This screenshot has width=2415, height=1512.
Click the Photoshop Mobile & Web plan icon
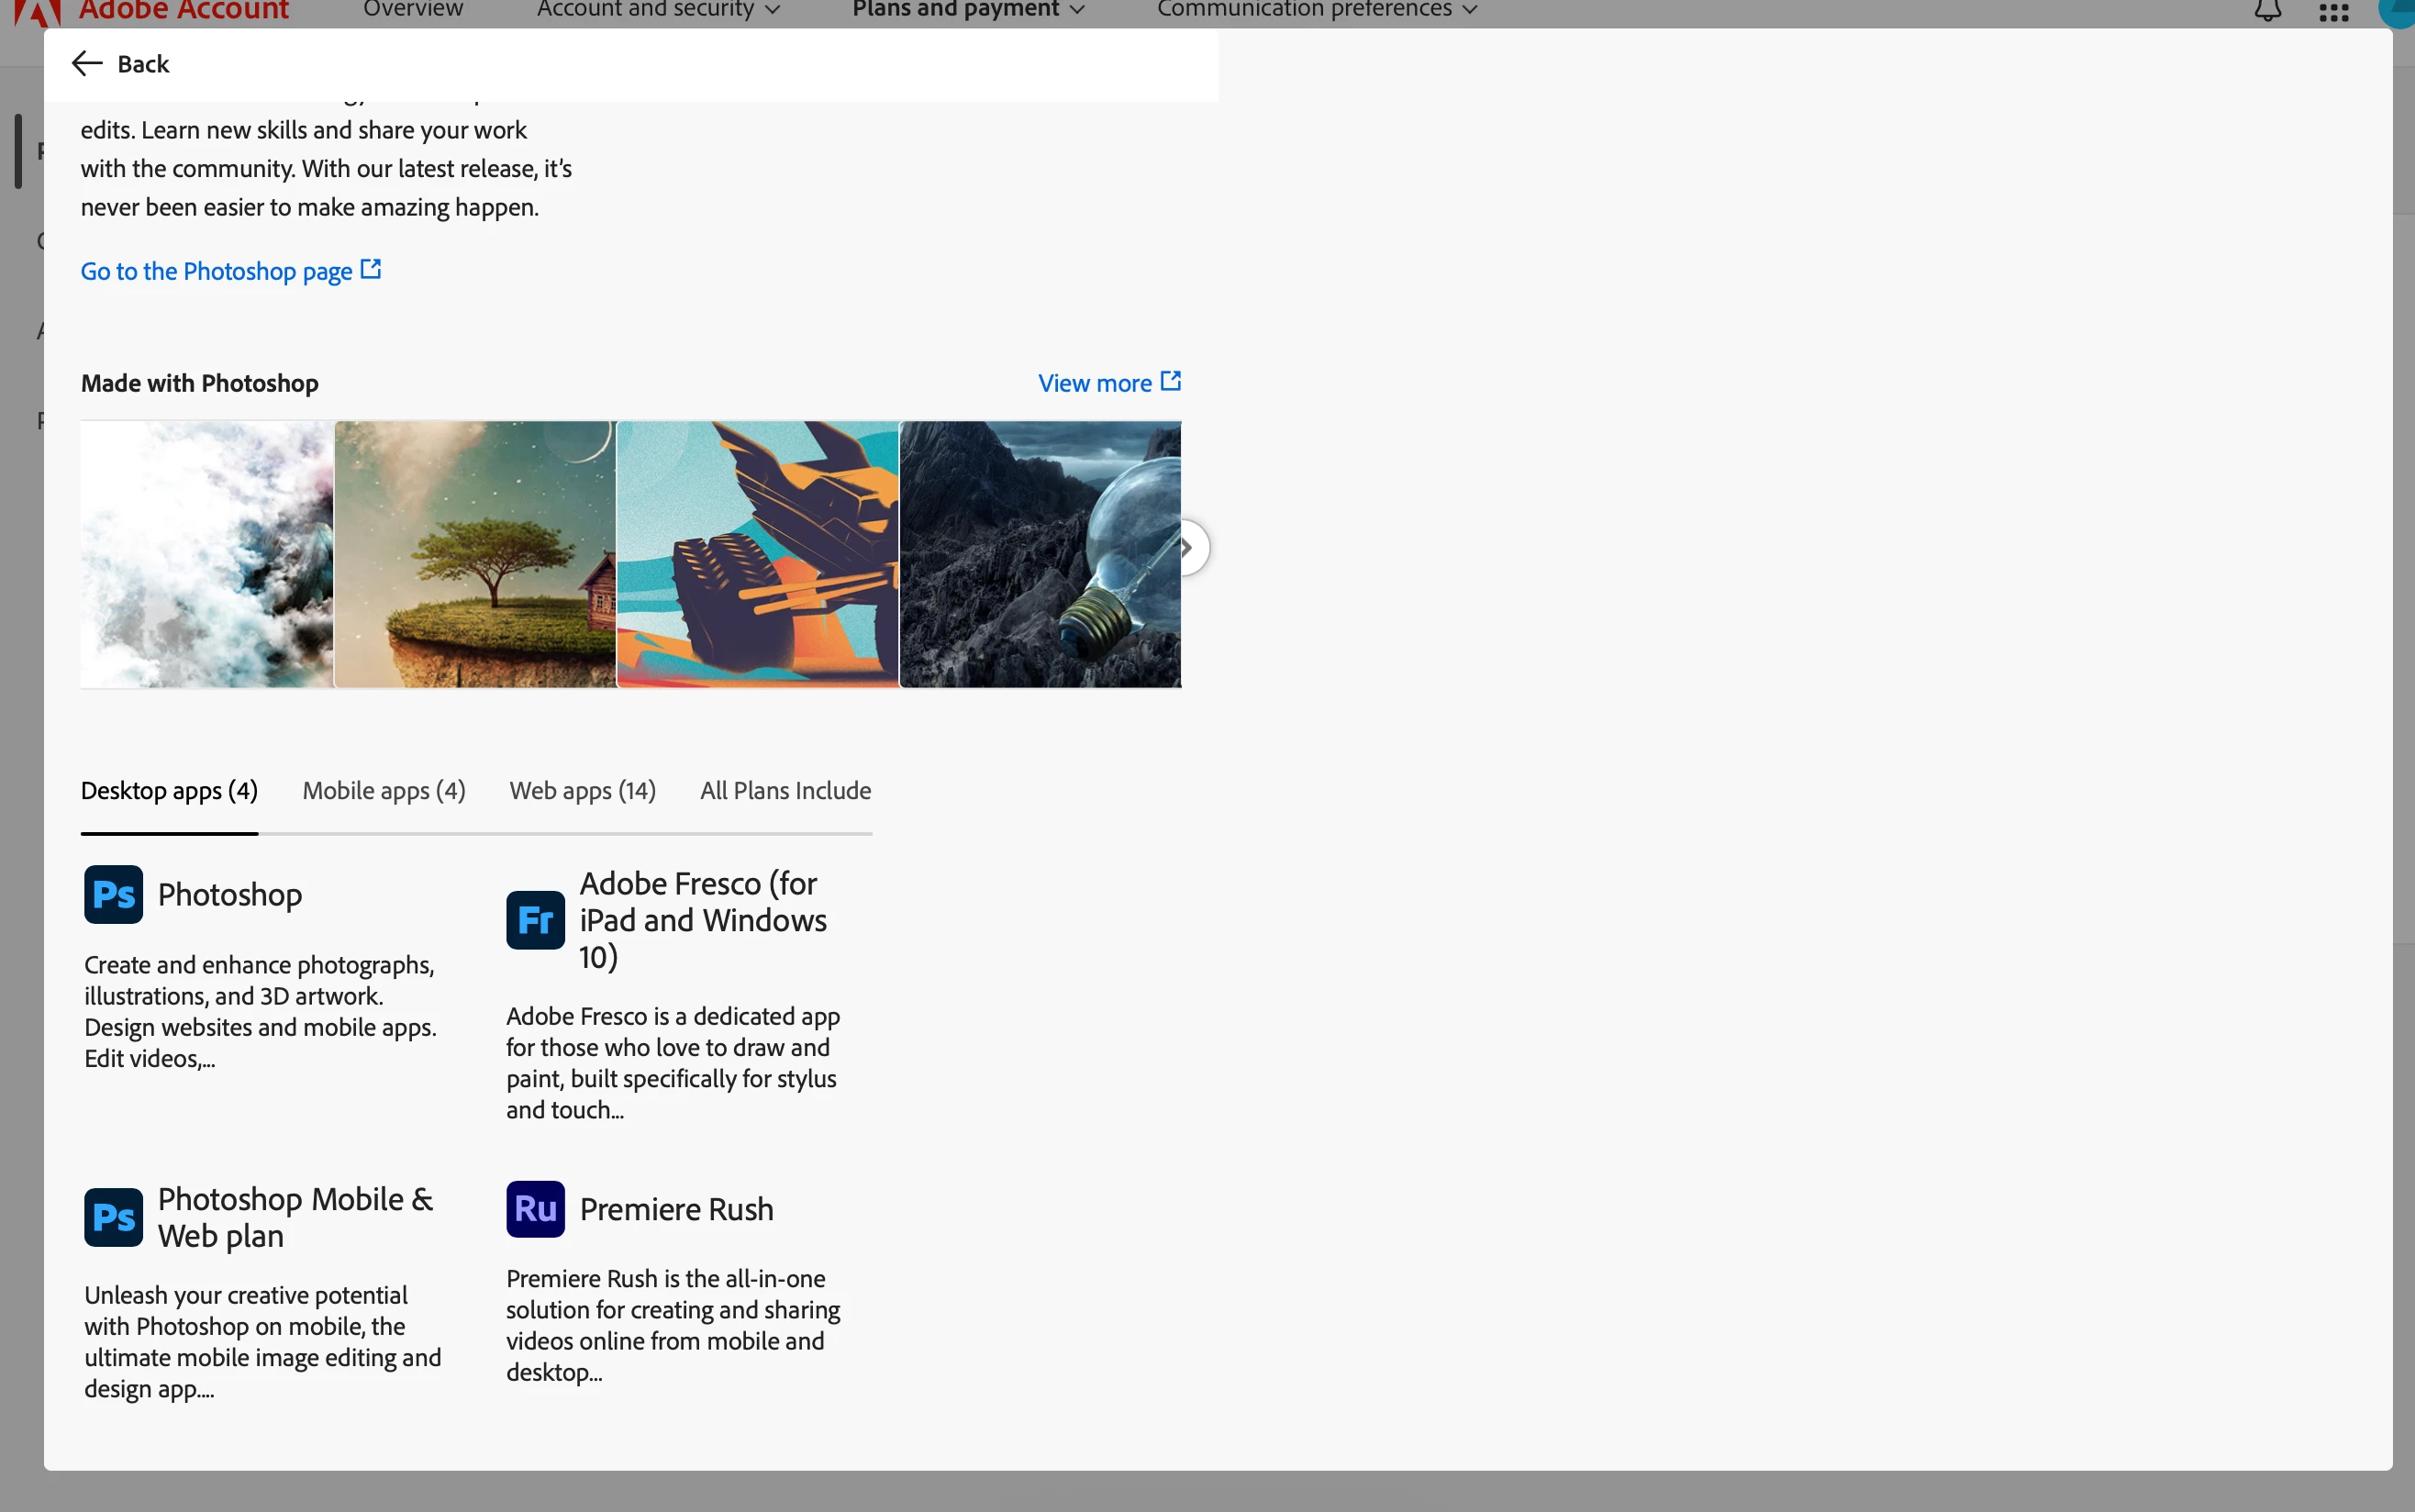pos(113,1217)
